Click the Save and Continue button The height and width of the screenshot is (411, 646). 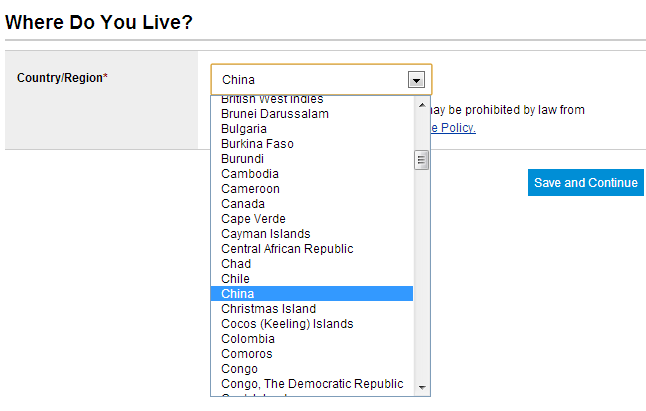[x=585, y=183]
